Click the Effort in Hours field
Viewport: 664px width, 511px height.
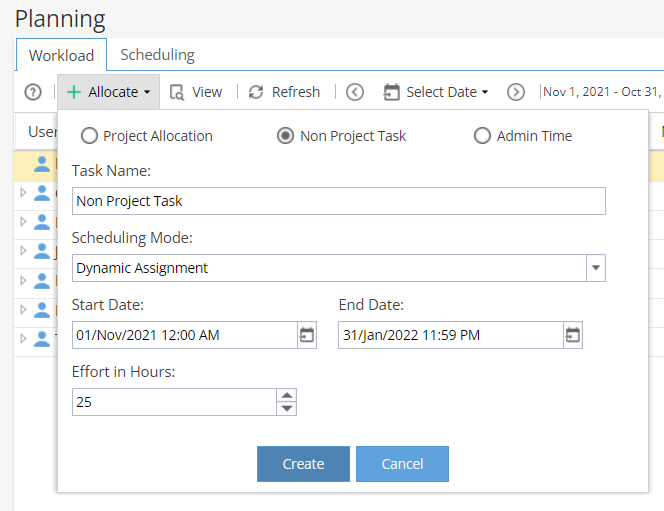click(x=174, y=402)
